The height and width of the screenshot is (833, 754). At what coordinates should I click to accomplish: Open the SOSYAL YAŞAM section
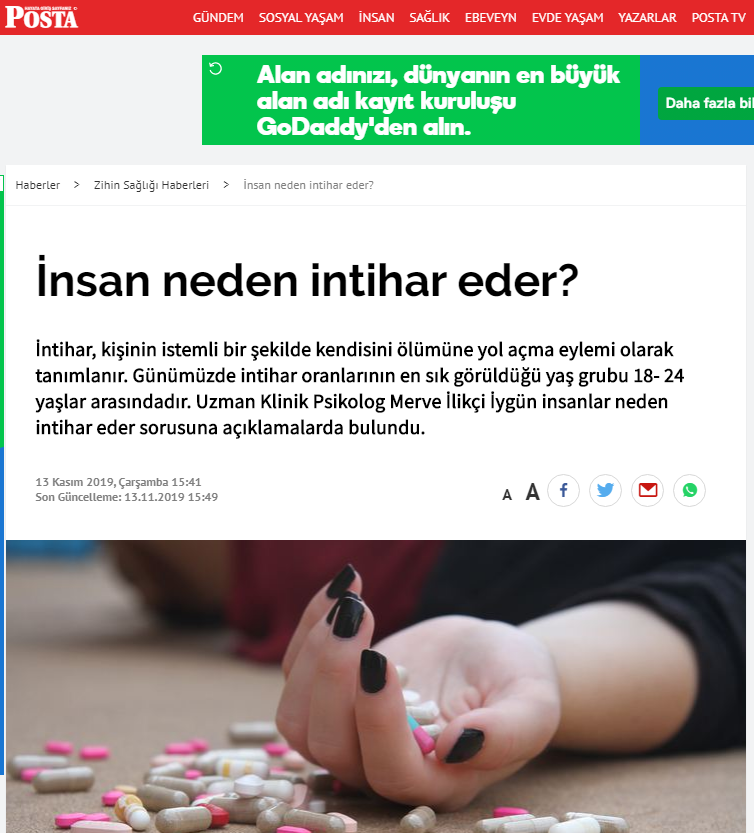click(301, 18)
